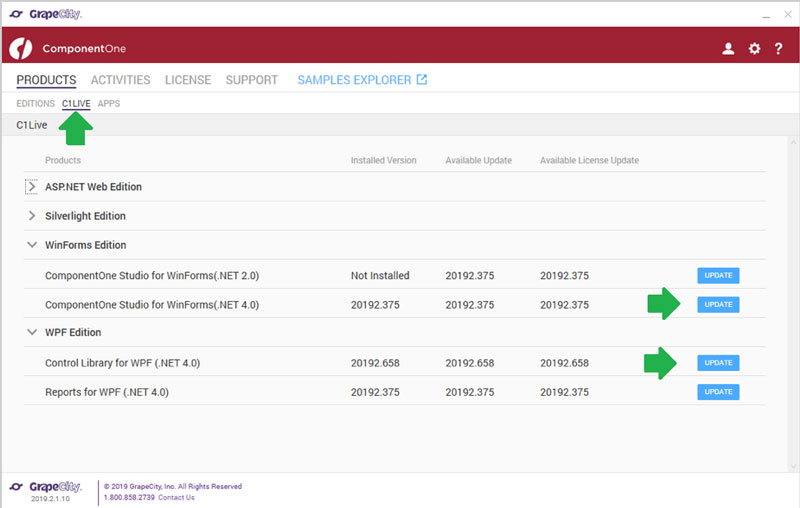Screen dimensions: 800x508
Task: Close the GrapeCity window
Action: coord(788,15)
